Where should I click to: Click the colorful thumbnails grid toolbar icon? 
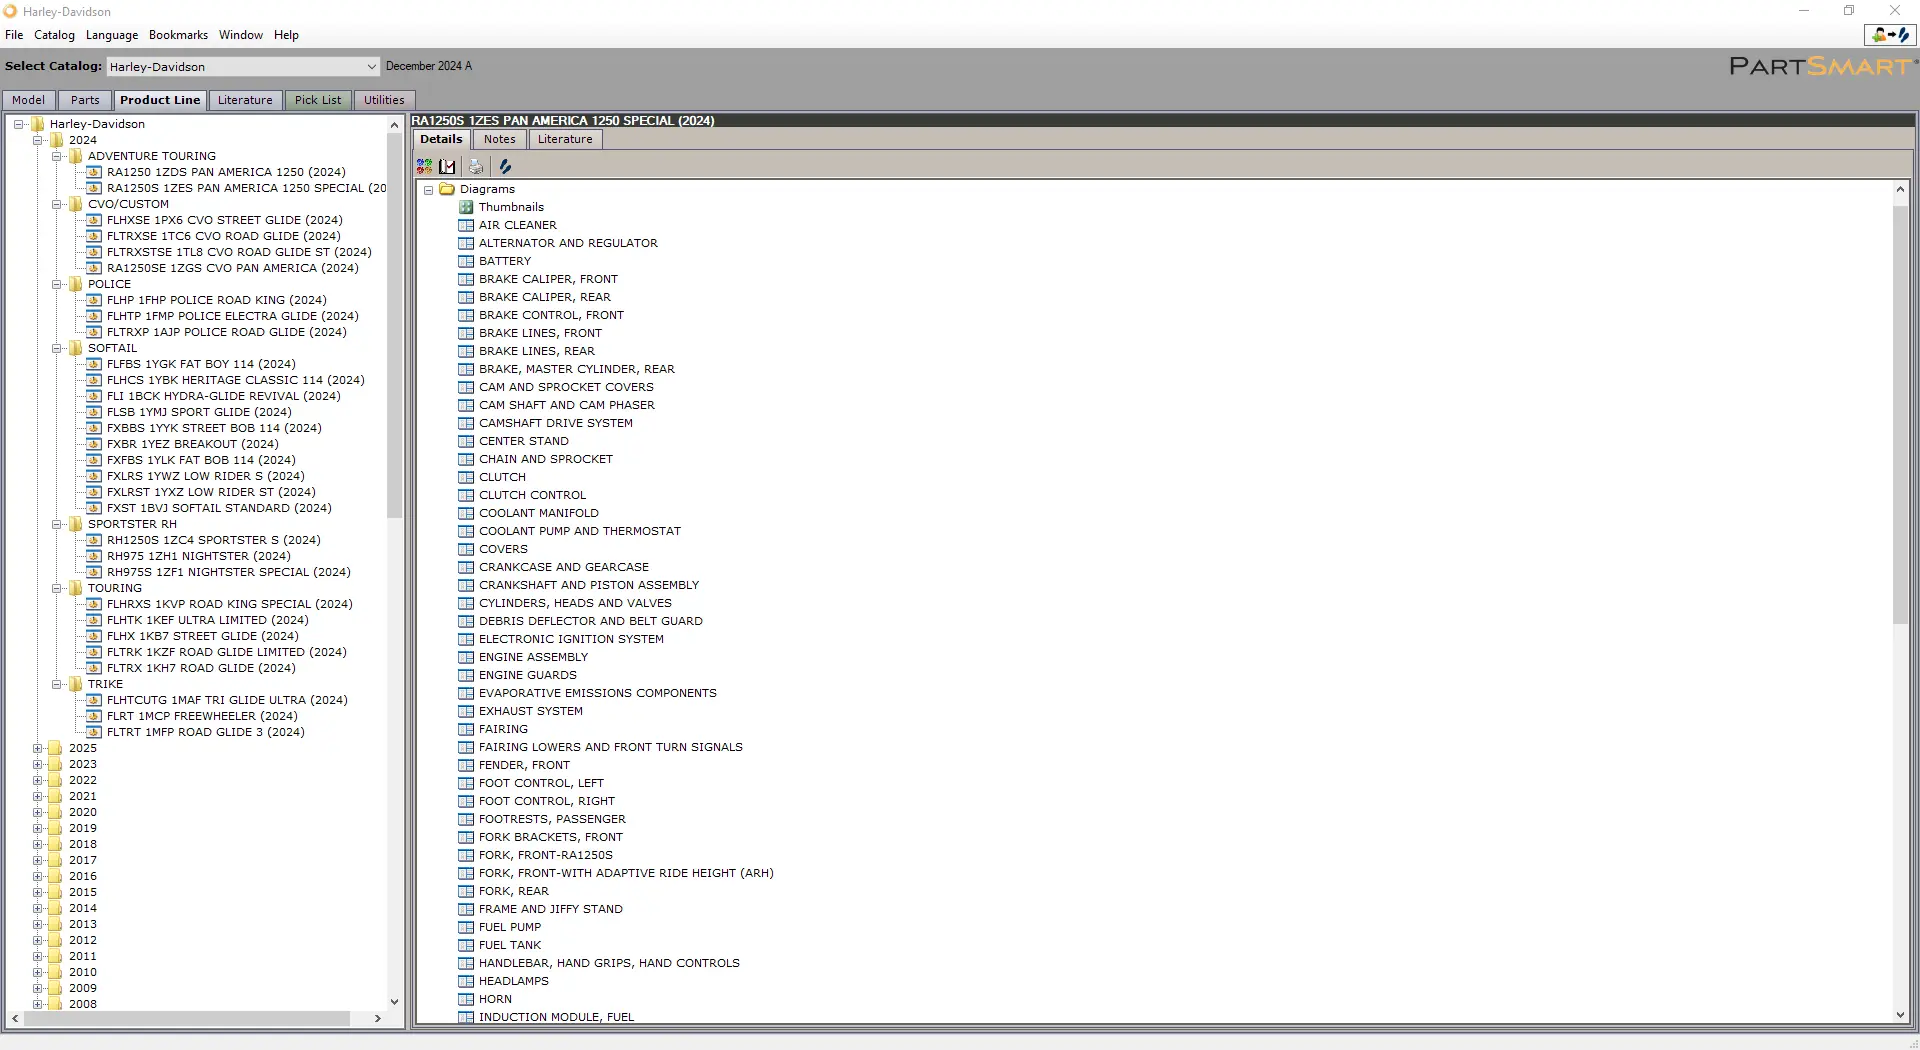(425, 167)
